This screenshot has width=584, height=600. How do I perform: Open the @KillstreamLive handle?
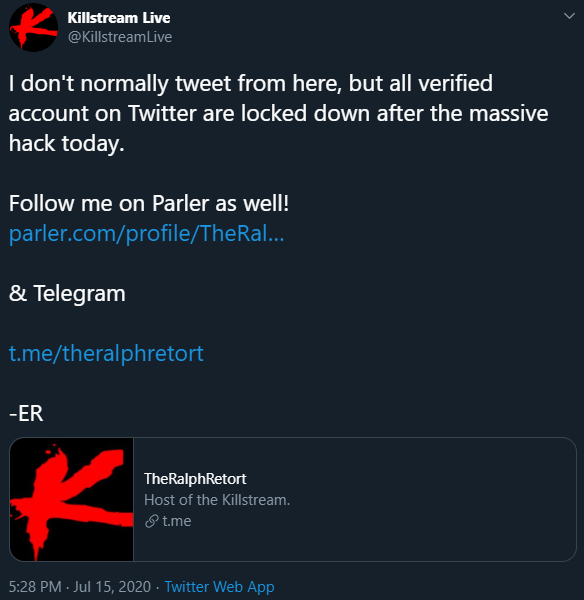[x=120, y=37]
